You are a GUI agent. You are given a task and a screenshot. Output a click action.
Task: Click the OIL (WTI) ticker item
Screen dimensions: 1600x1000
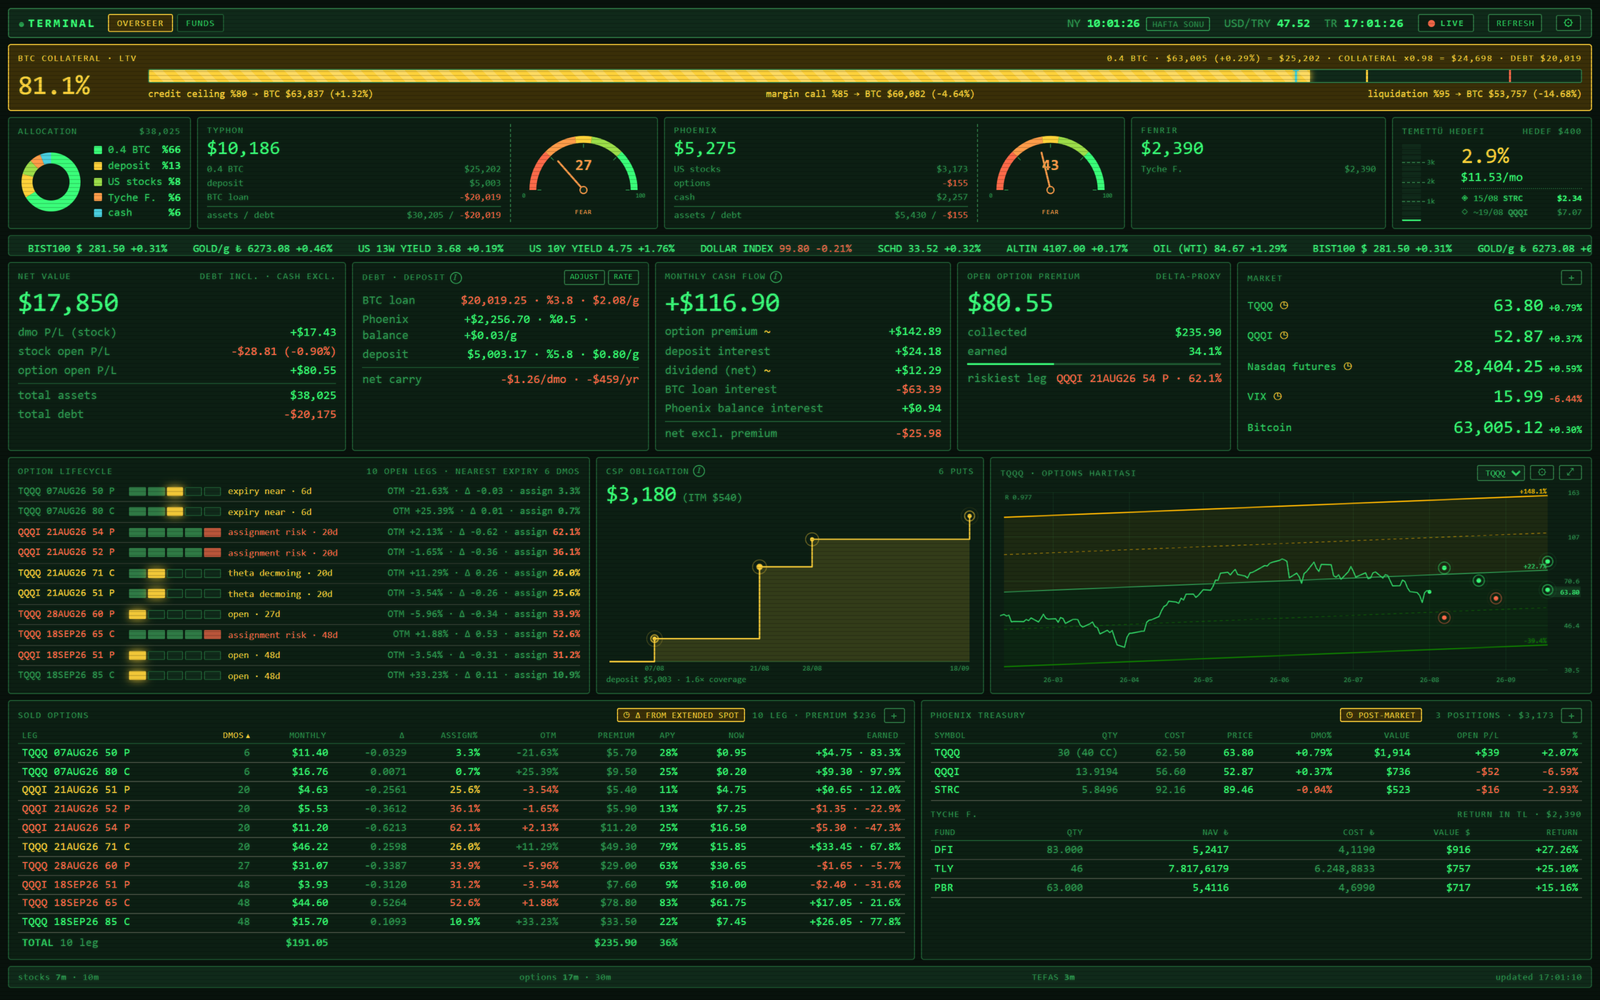1220,248
